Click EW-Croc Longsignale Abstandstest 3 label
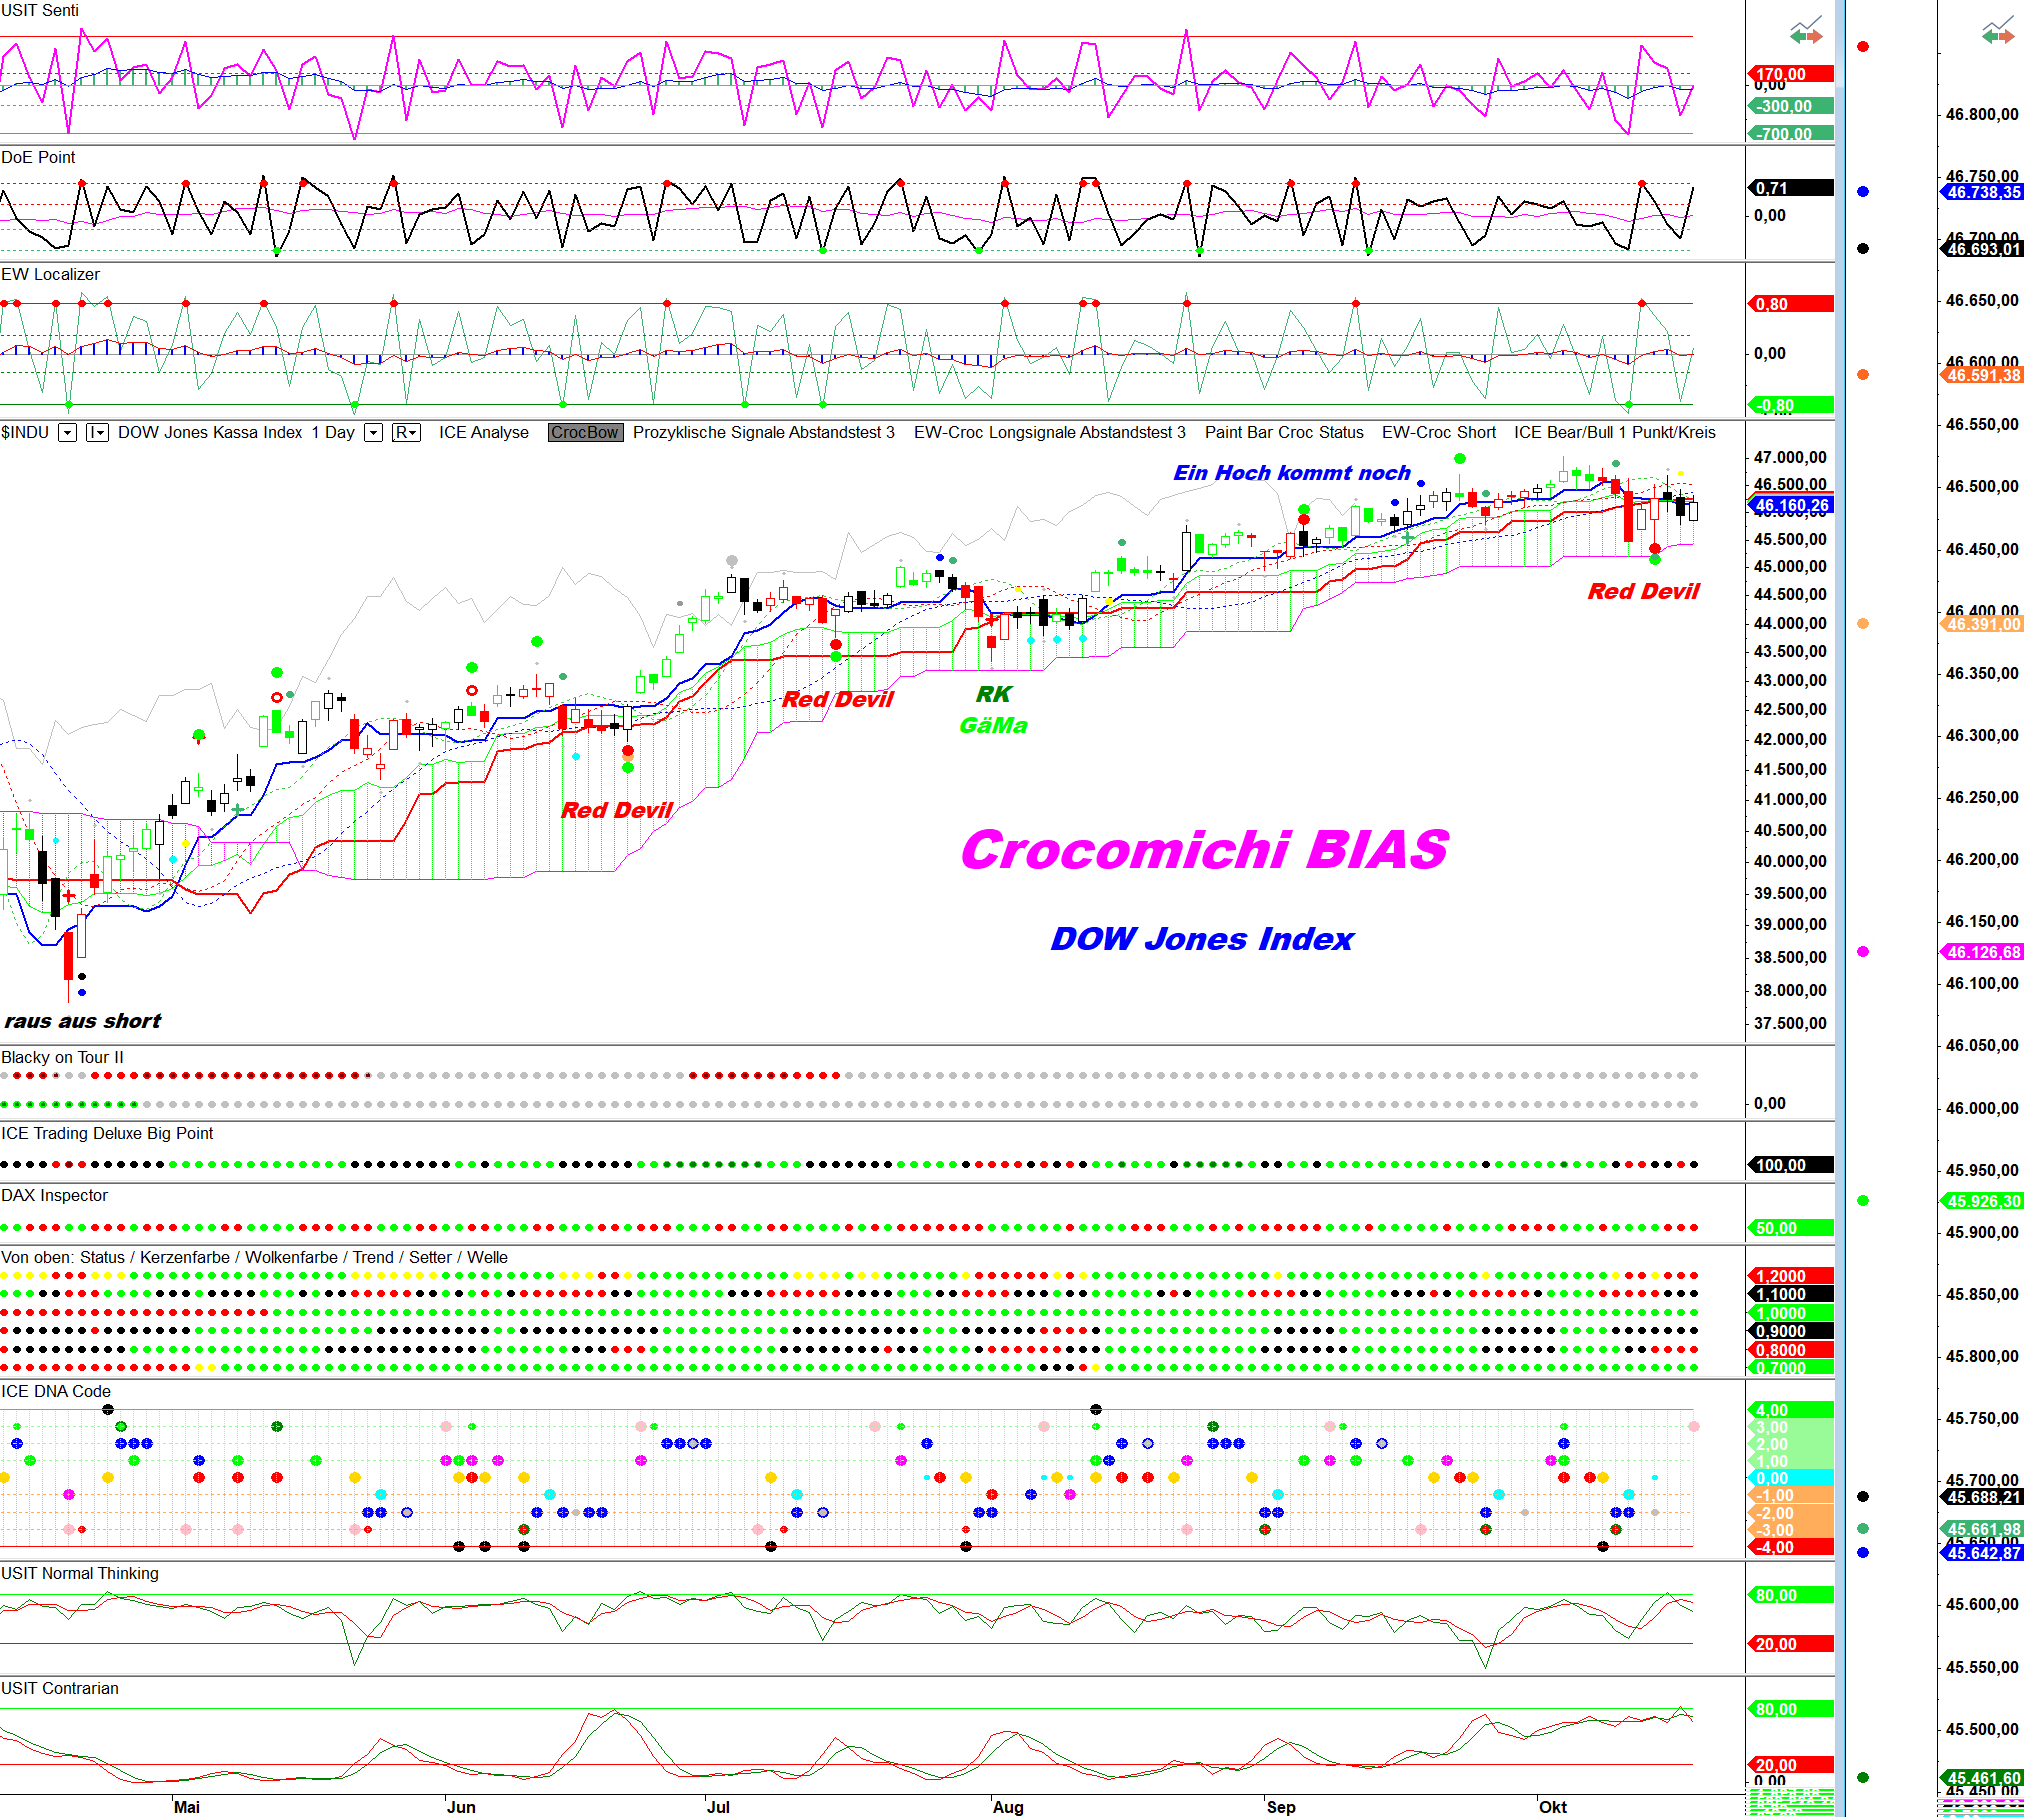 1049,433
